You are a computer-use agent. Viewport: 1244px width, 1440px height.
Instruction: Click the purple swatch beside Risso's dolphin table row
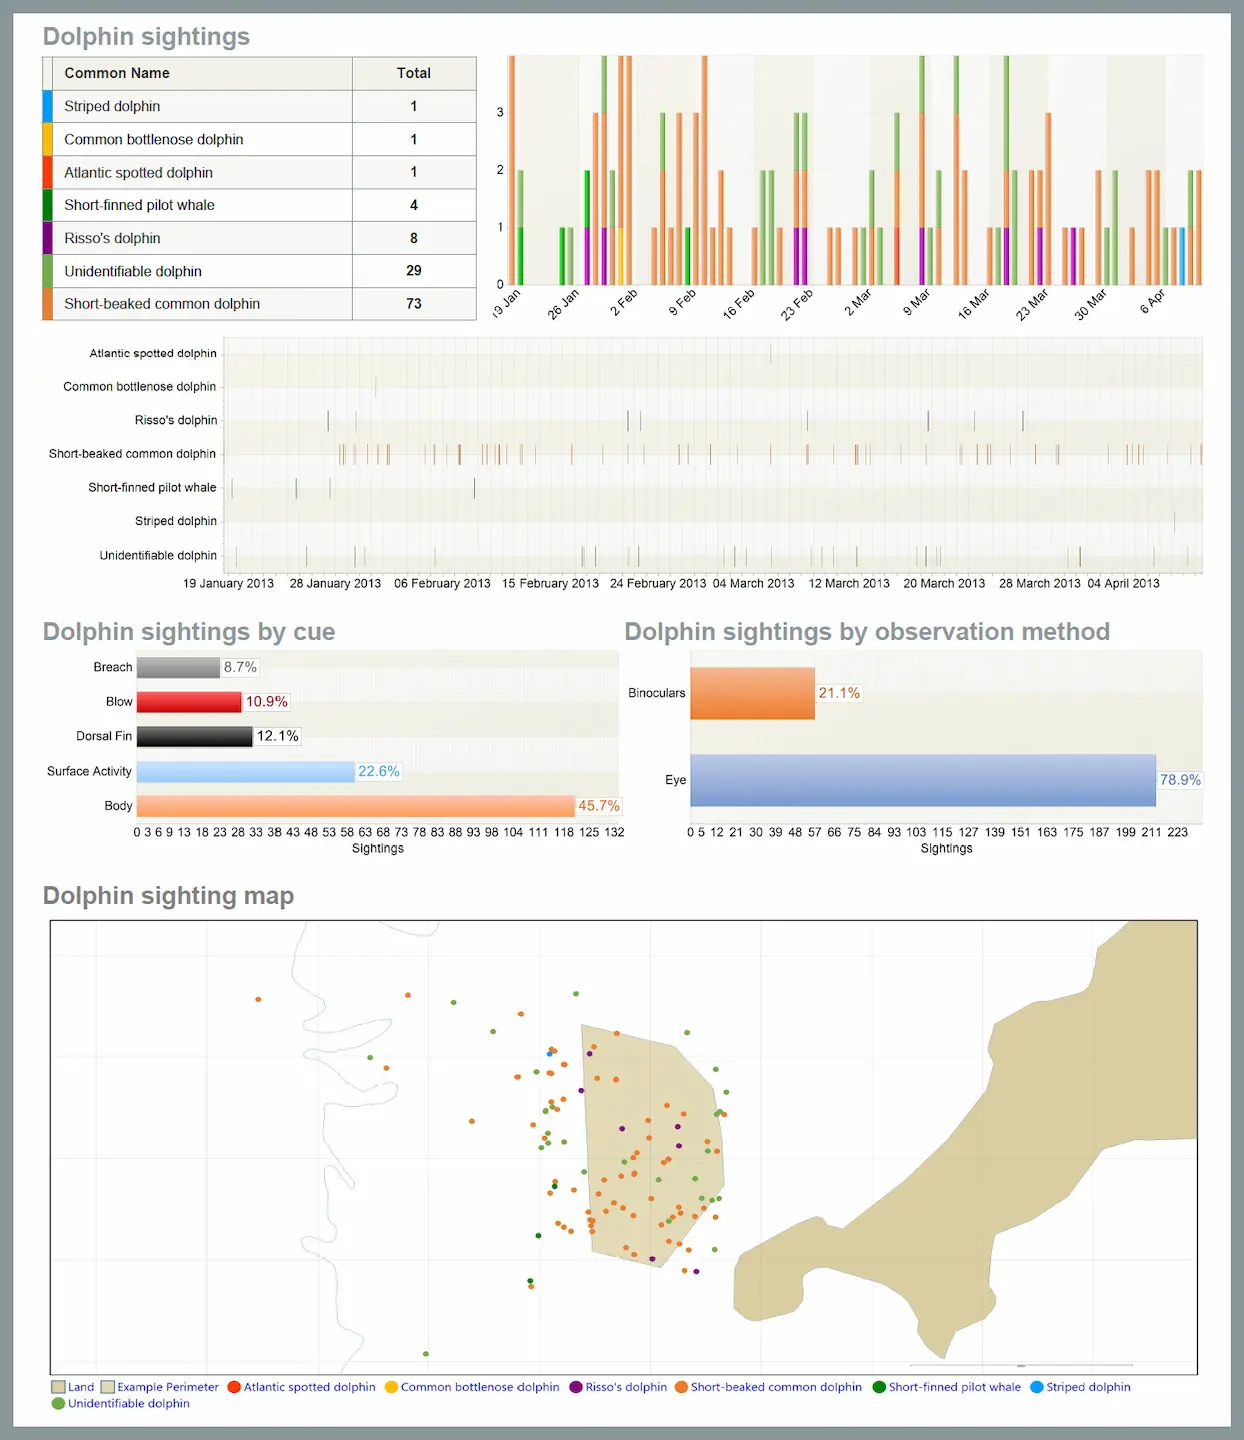click(x=47, y=238)
